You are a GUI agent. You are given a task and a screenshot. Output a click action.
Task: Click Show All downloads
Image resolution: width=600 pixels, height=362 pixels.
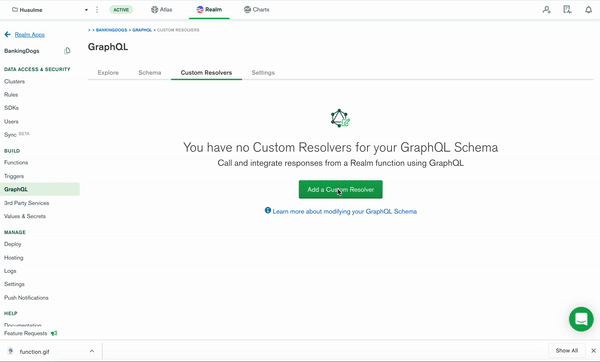pyautogui.click(x=567, y=351)
